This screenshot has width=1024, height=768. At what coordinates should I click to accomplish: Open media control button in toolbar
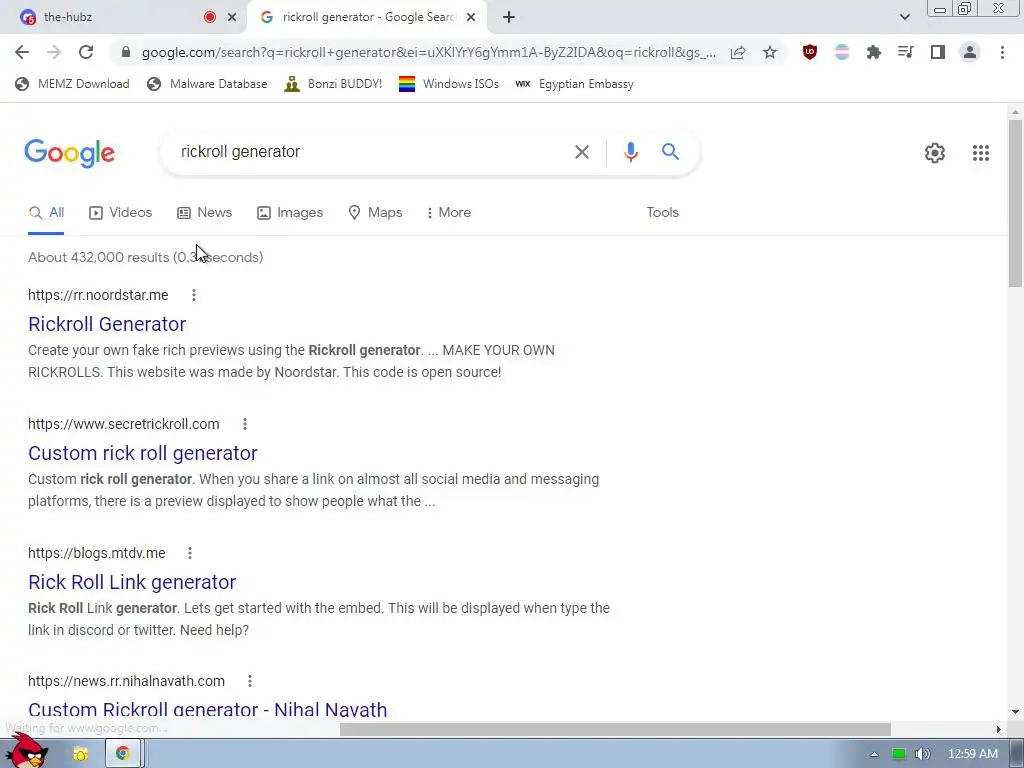click(x=905, y=52)
